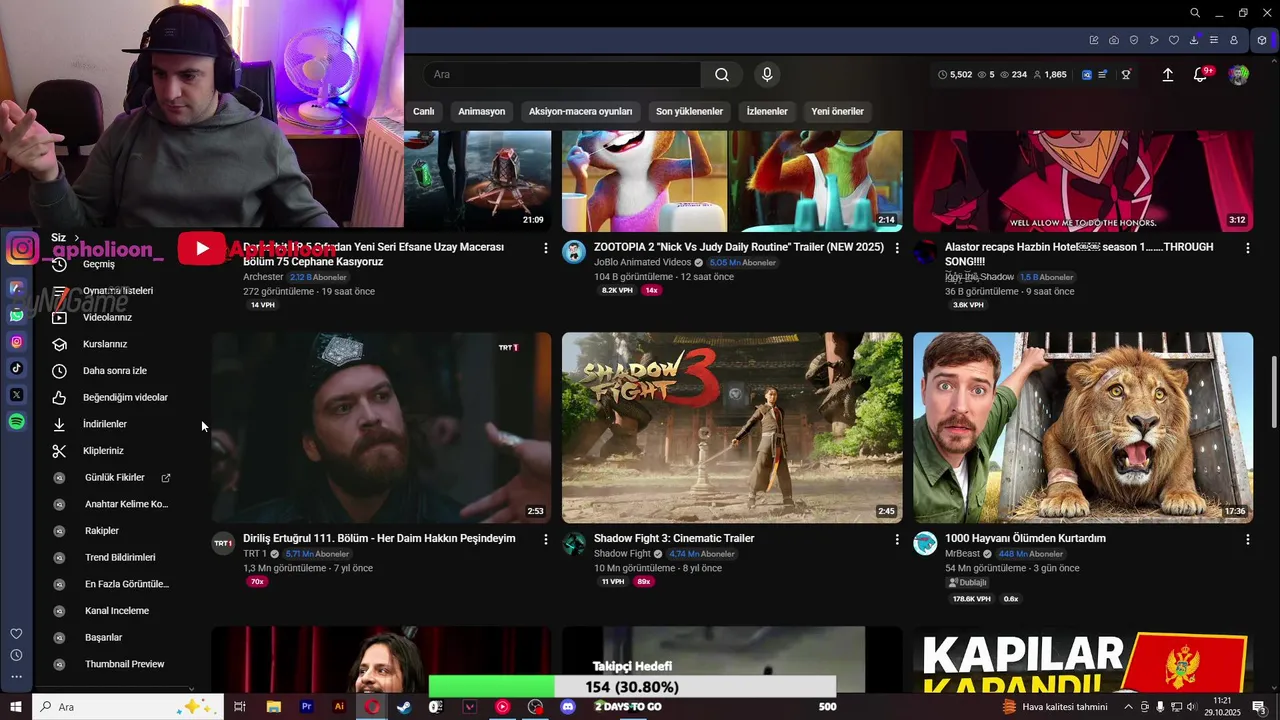This screenshot has height=720, width=1280.
Task: Select the Animasyon filter chip
Action: [482, 111]
